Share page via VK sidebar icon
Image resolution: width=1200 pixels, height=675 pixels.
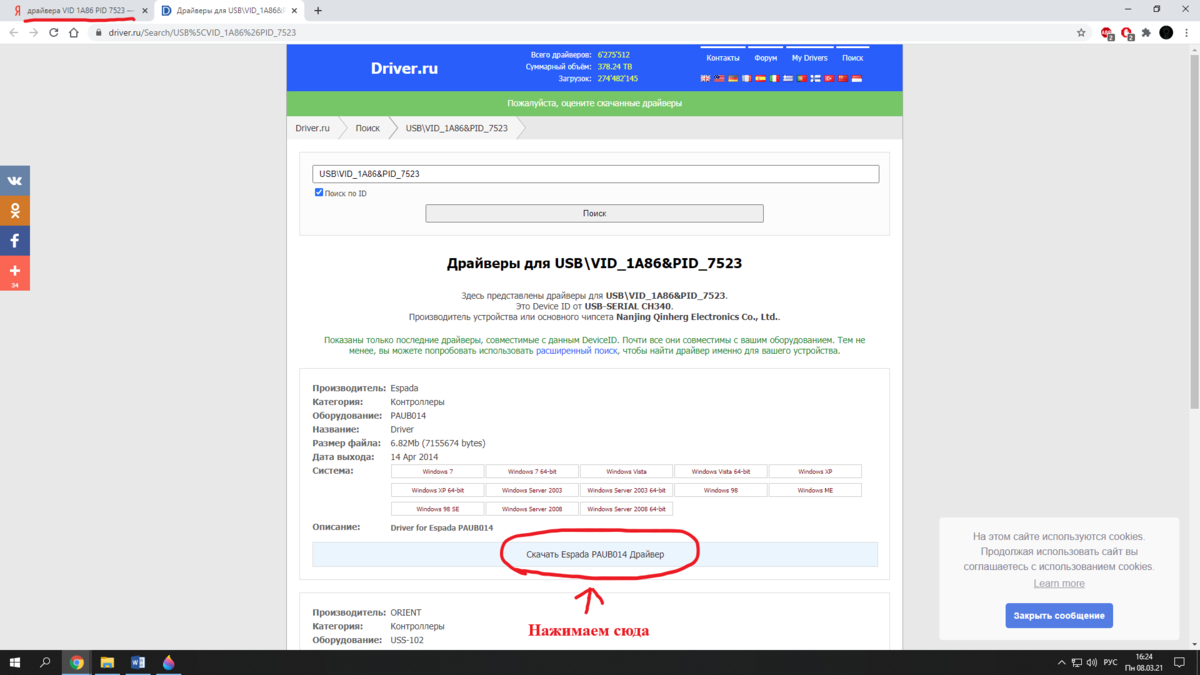click(x=15, y=181)
